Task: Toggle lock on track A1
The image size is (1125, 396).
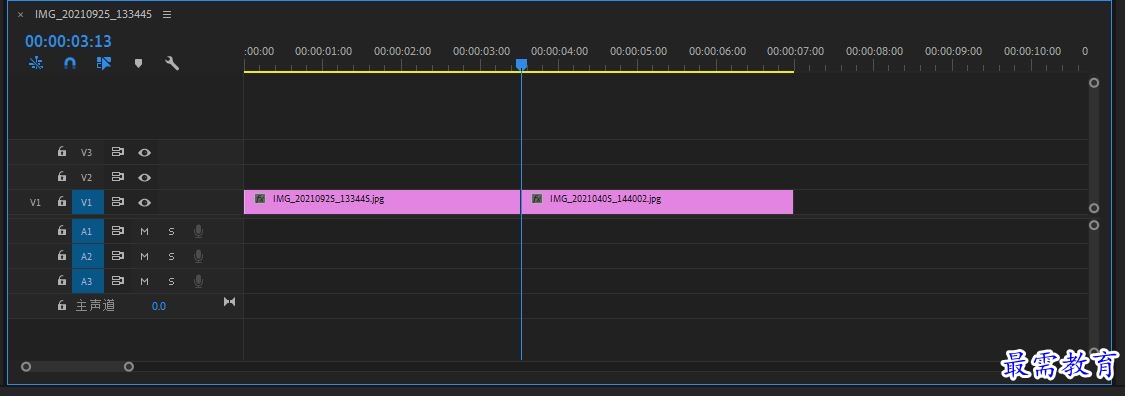Action: coord(62,231)
